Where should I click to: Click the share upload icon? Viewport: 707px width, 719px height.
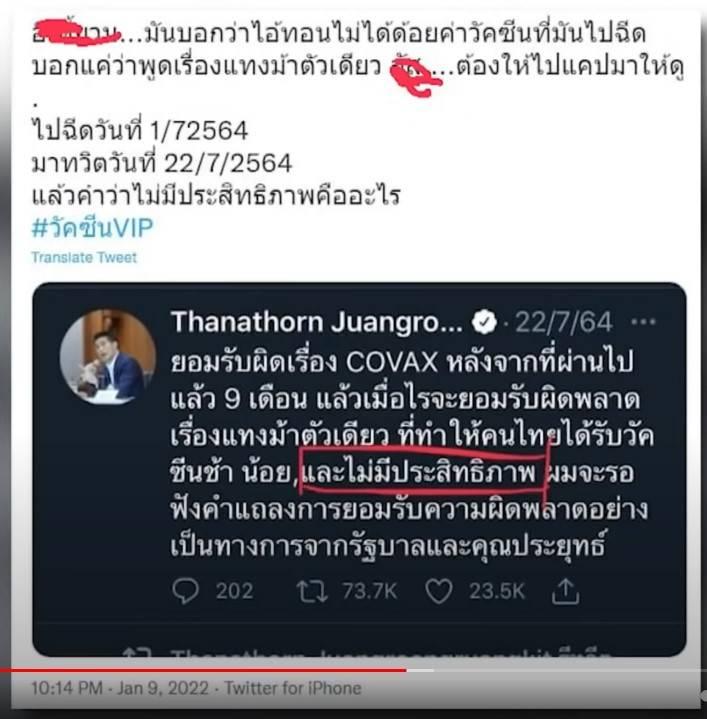click(565, 591)
